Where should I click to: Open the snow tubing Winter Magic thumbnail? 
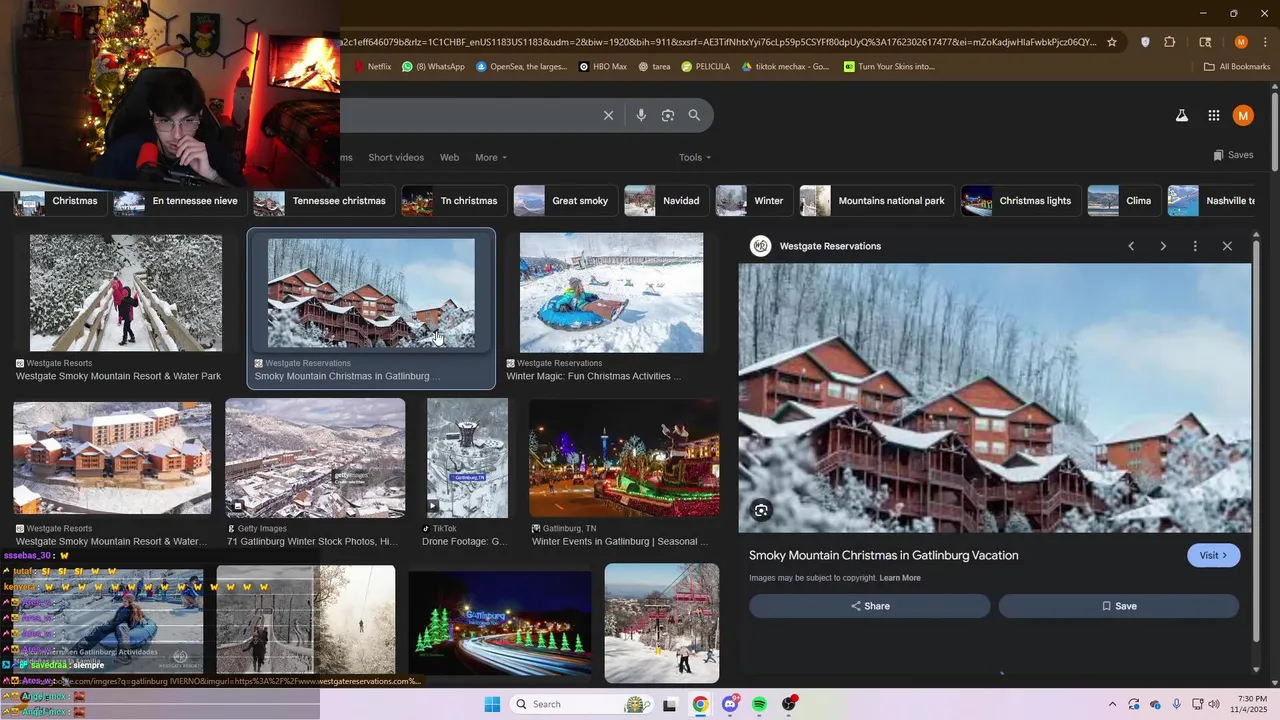(x=611, y=293)
